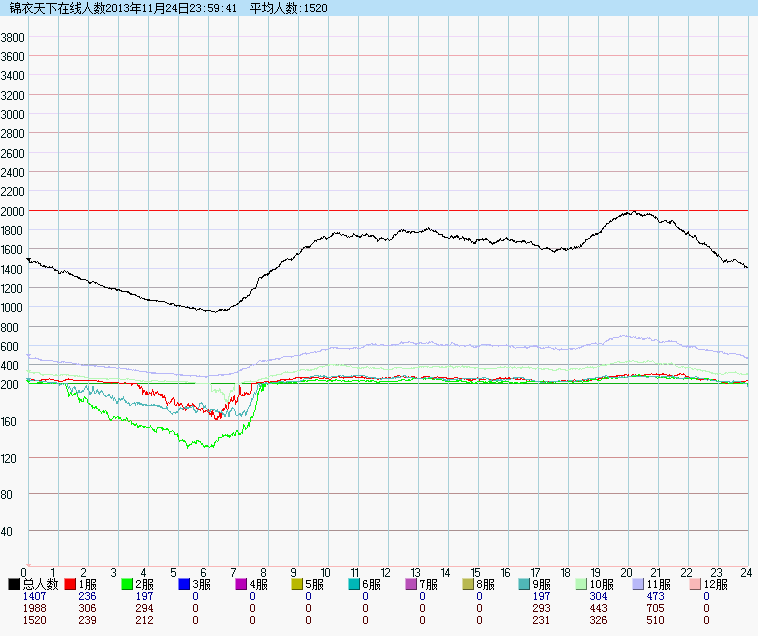Click the 11服 maximum value 705

point(656,609)
